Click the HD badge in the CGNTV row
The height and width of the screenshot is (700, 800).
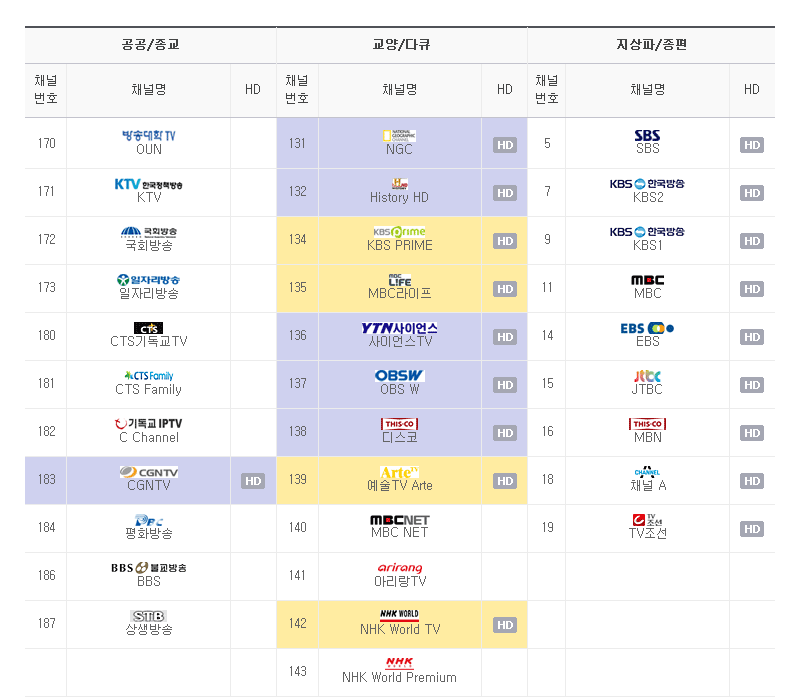(253, 481)
